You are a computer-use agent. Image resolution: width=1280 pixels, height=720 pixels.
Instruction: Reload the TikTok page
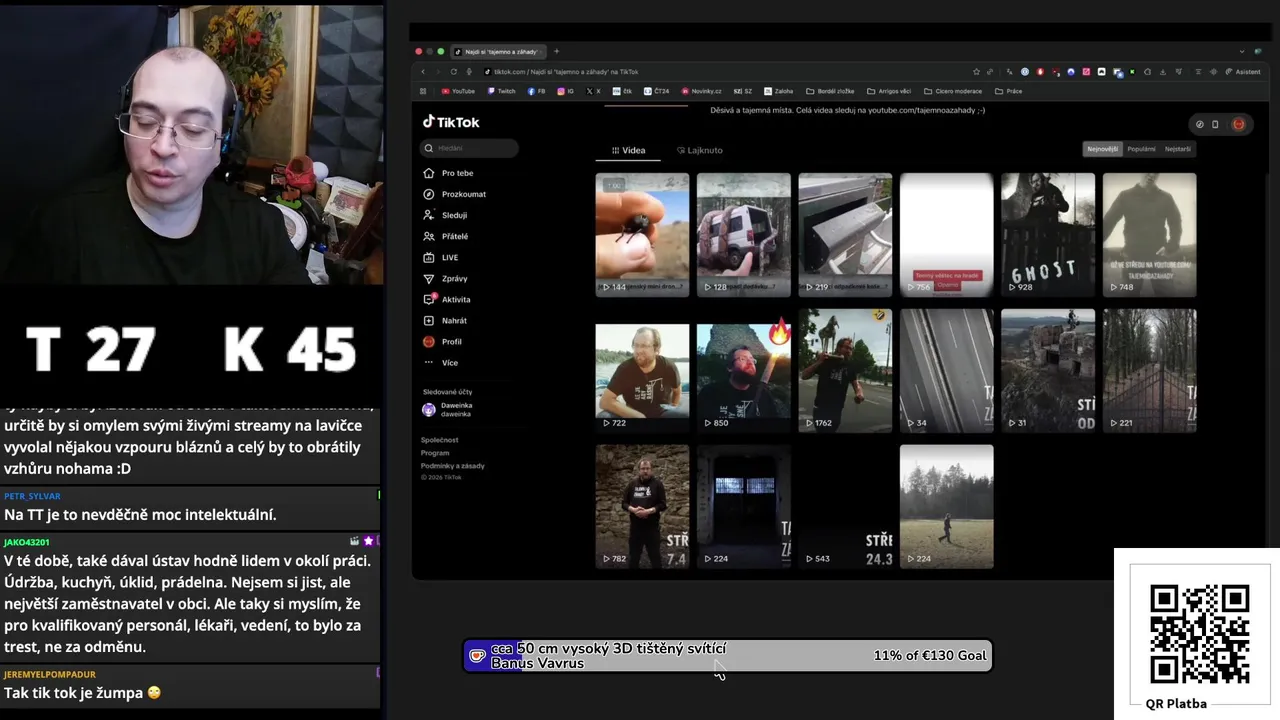454,72
